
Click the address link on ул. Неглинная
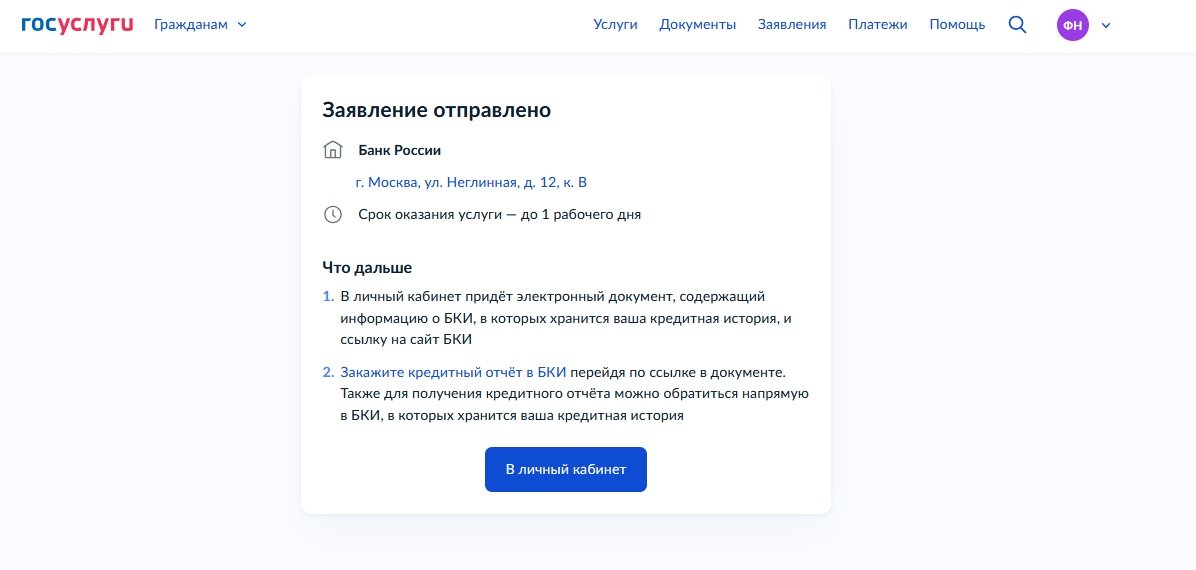(471, 182)
